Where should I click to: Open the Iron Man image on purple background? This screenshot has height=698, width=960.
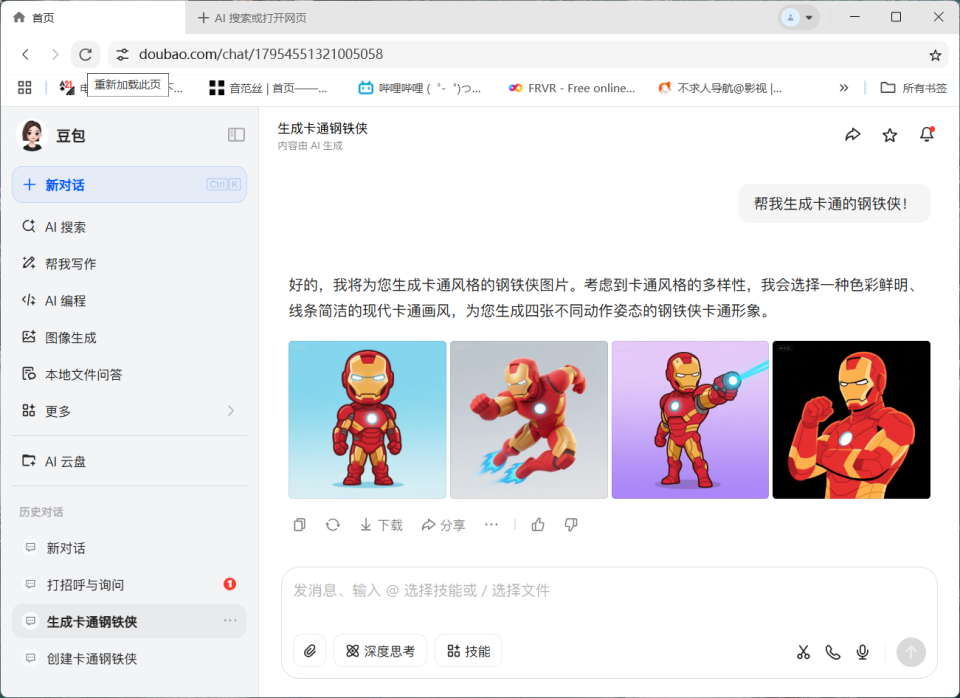(690, 420)
